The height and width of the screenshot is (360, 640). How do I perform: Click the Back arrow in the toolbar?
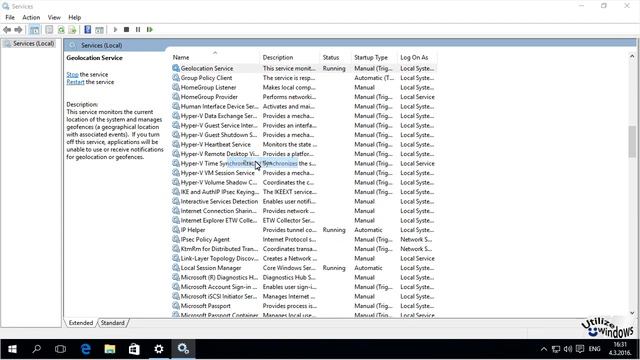click(7, 30)
